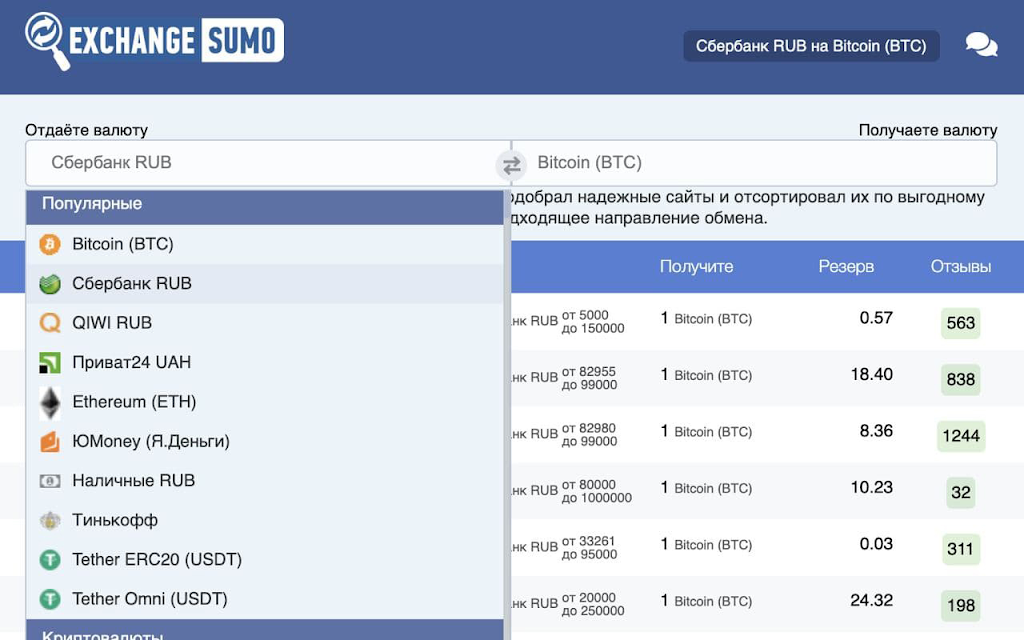This screenshot has width=1024, height=640.
Task: Click the Sberbank green icon
Action: 50,284
